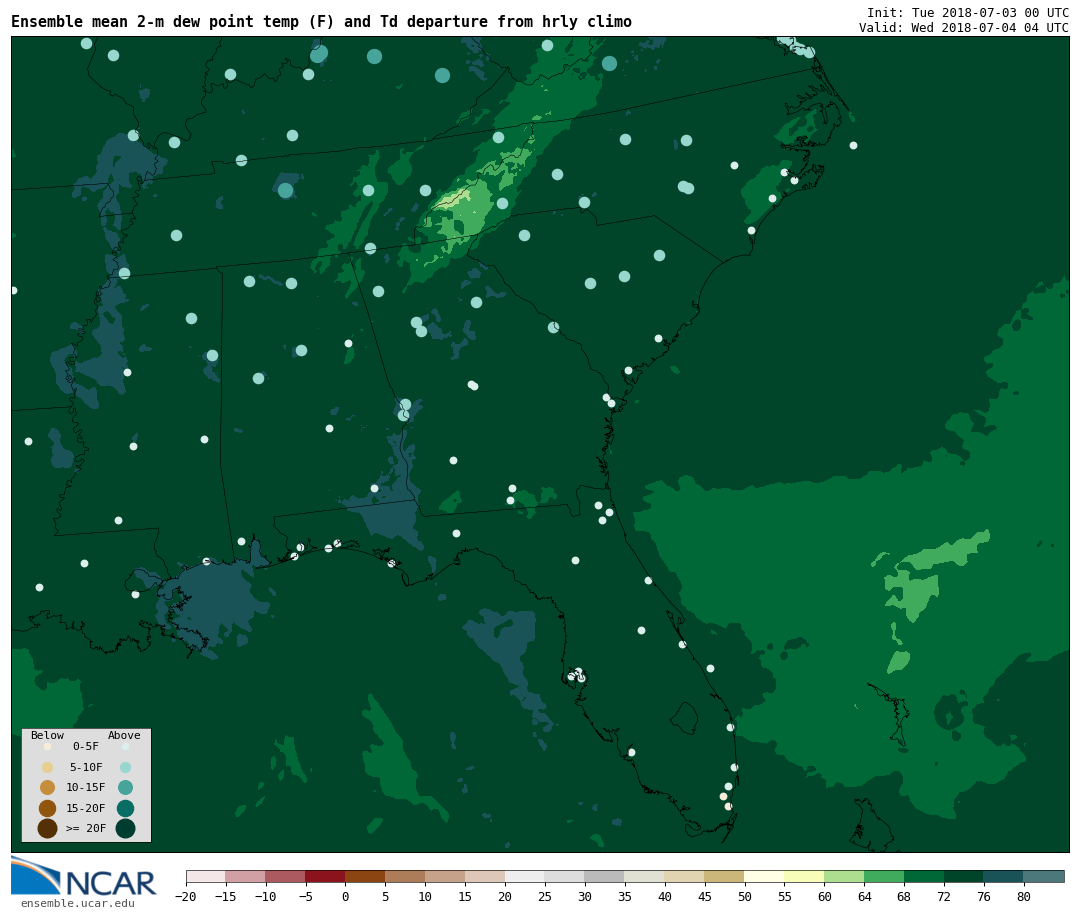Click the "Above" legend column header
Screen dimensions: 1080x915
tap(124, 735)
